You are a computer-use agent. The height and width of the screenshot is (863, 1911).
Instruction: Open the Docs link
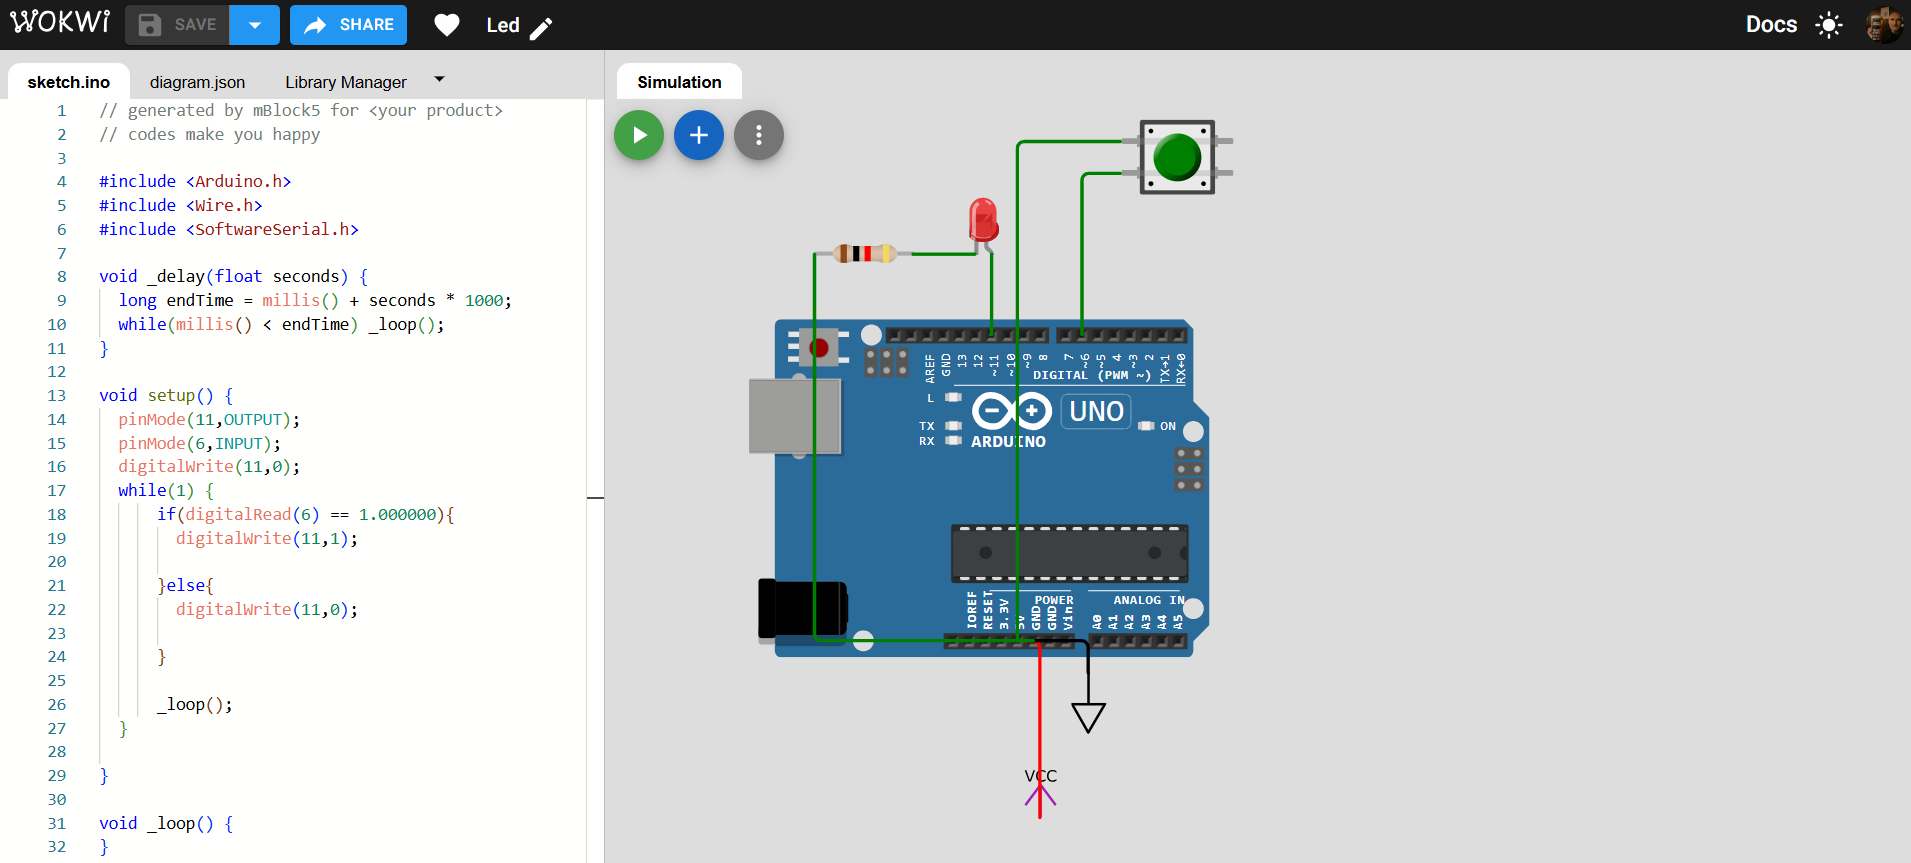1771,25
